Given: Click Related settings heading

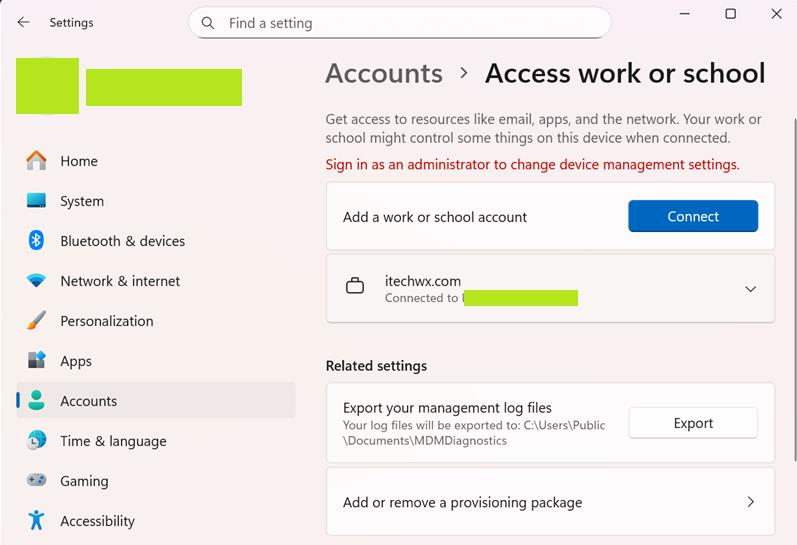Looking at the screenshot, I should click(376, 366).
